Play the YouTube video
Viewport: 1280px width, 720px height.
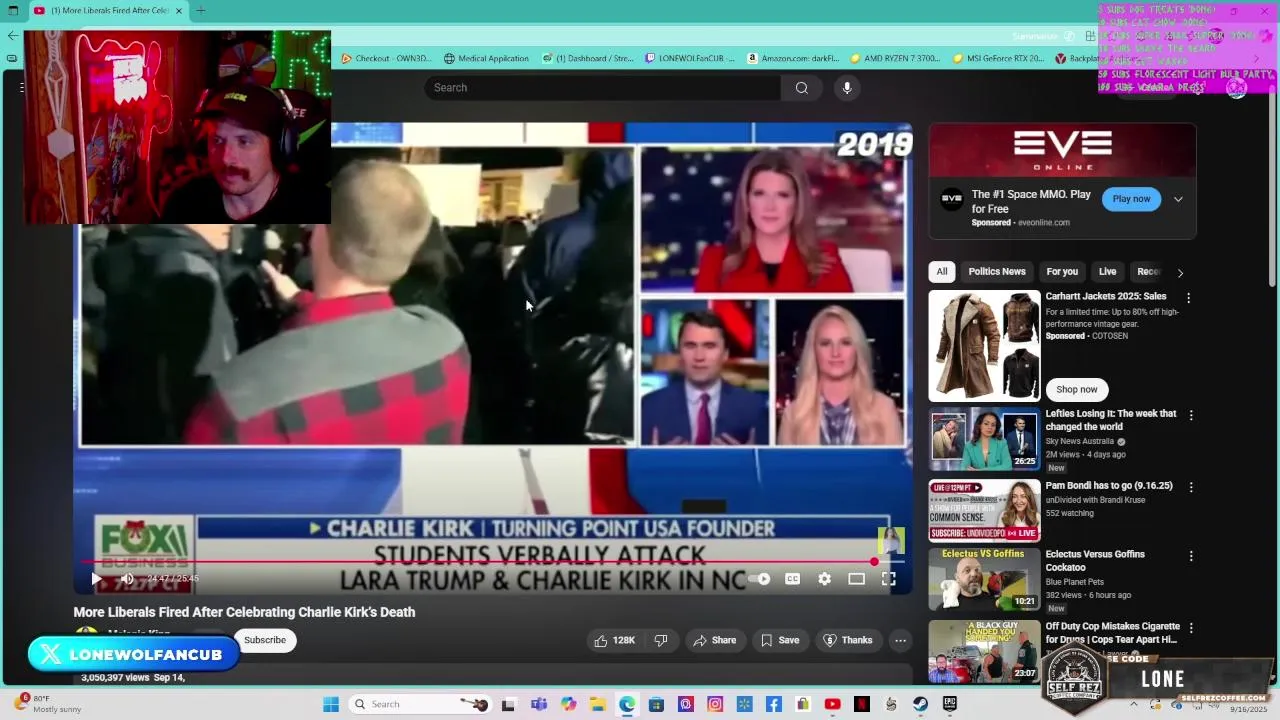(x=96, y=578)
